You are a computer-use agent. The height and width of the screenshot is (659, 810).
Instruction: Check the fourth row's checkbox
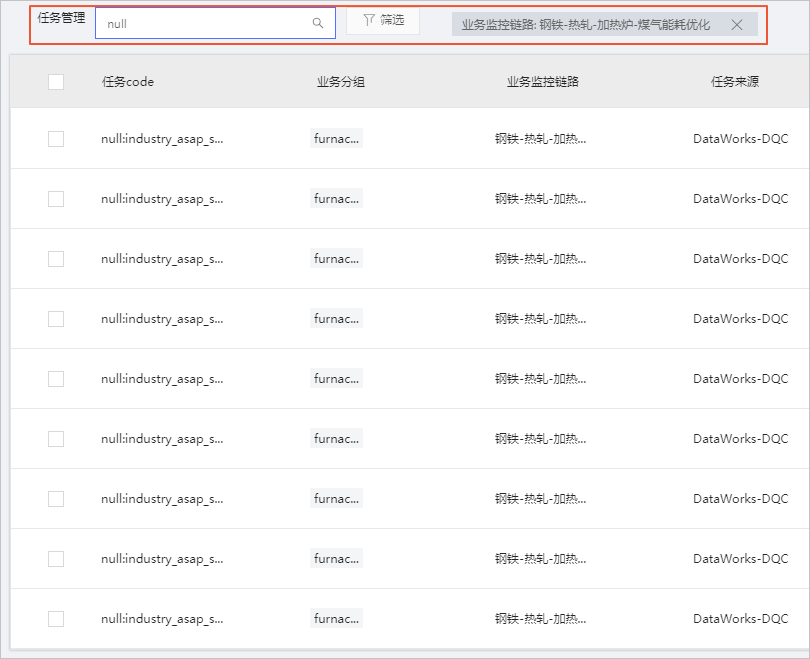(56, 319)
